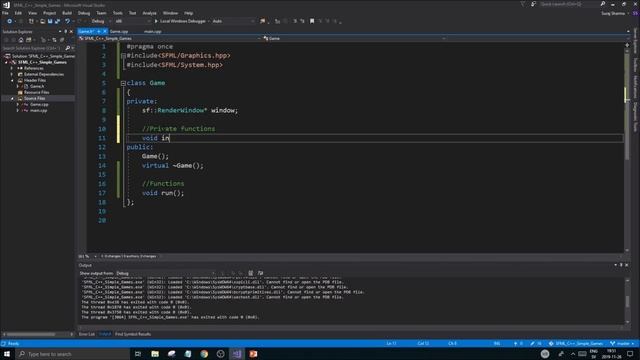Open the File menu
Image resolution: width=640 pixels, height=360 pixels.
point(5,13)
